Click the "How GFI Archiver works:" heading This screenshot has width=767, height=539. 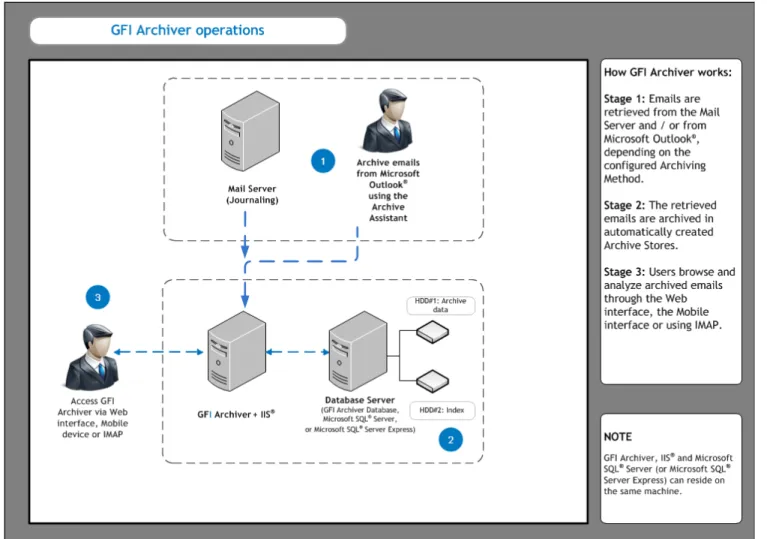[x=668, y=72]
